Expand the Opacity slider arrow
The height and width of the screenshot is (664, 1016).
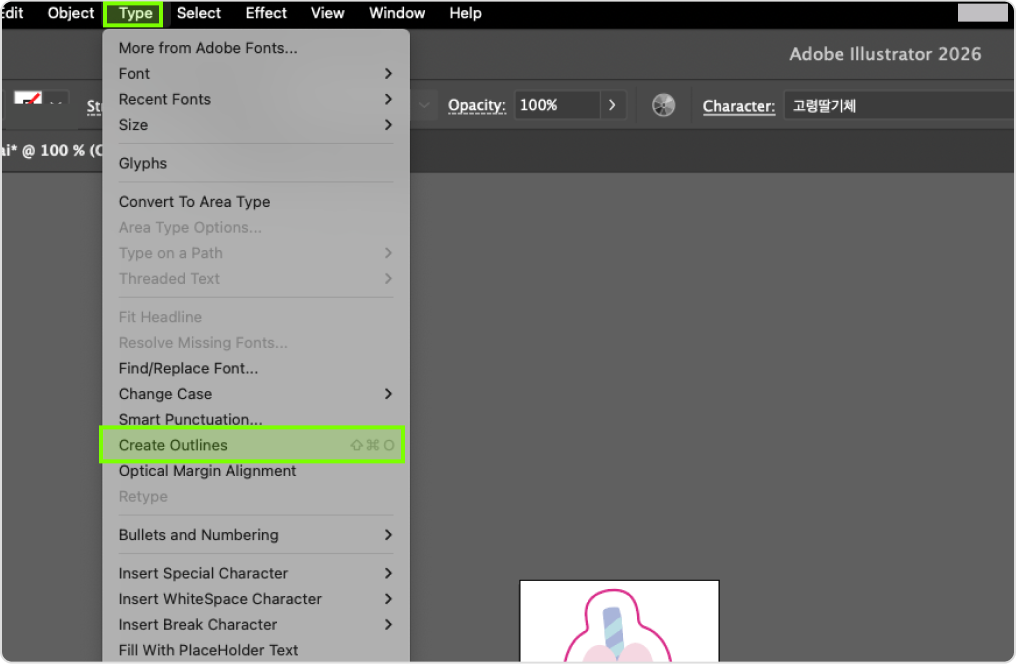[x=612, y=105]
